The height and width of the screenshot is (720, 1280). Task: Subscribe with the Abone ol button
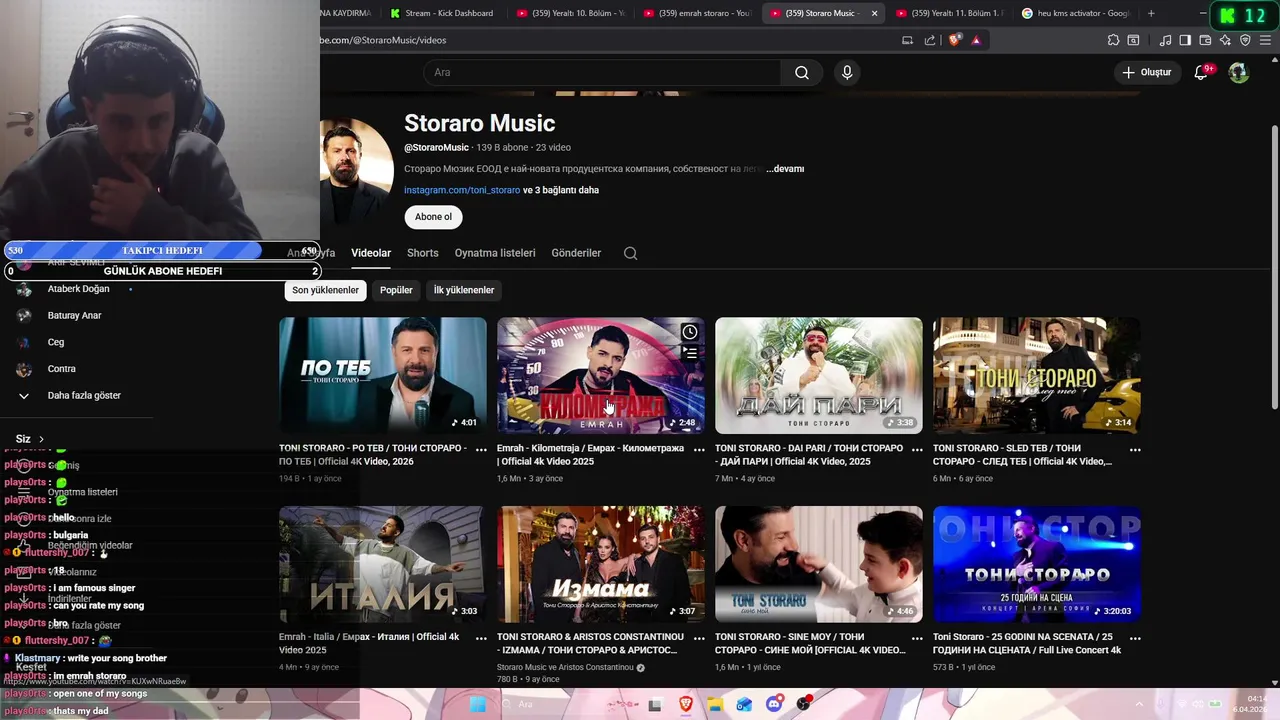(x=433, y=217)
